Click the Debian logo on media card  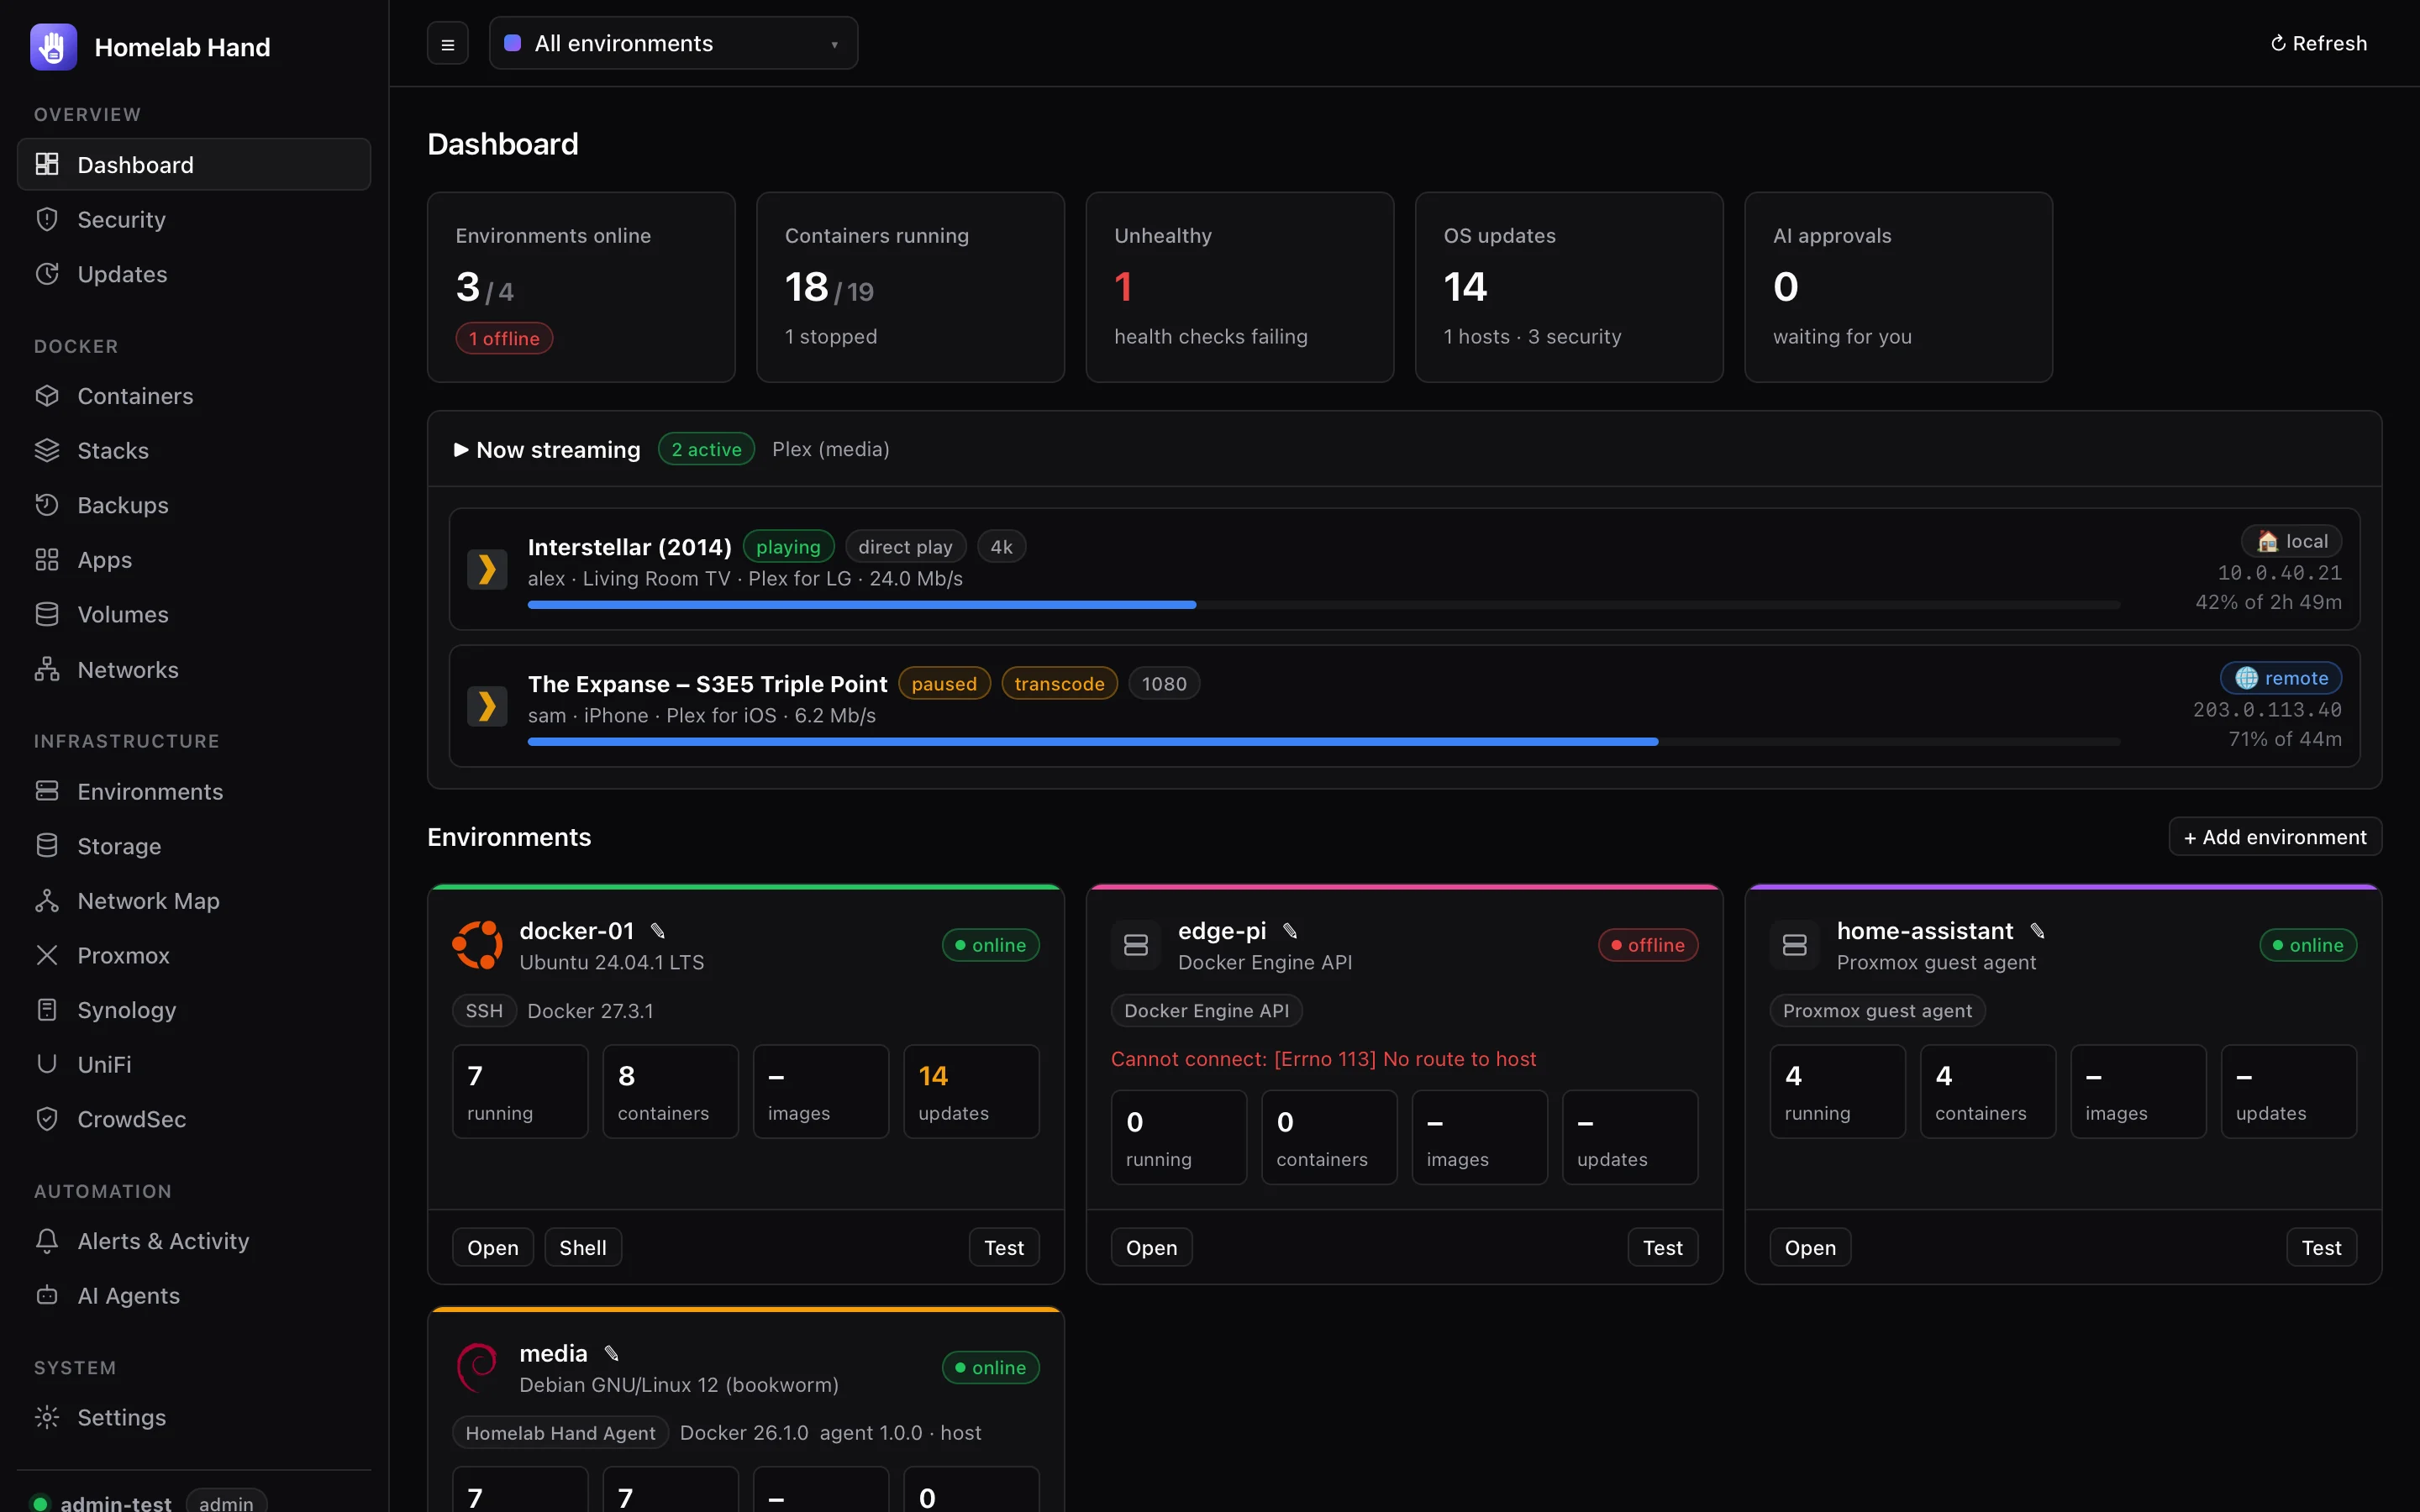(477, 1367)
